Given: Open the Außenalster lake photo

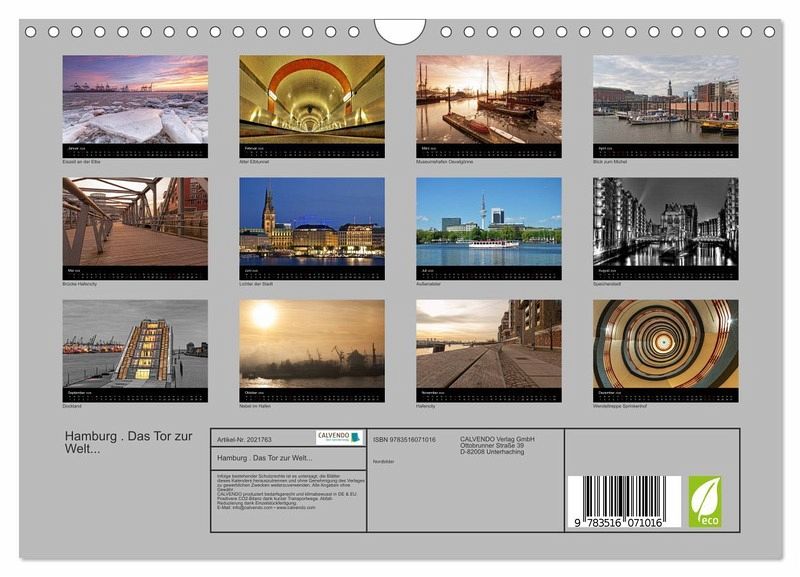Looking at the screenshot, I should 489,222.
